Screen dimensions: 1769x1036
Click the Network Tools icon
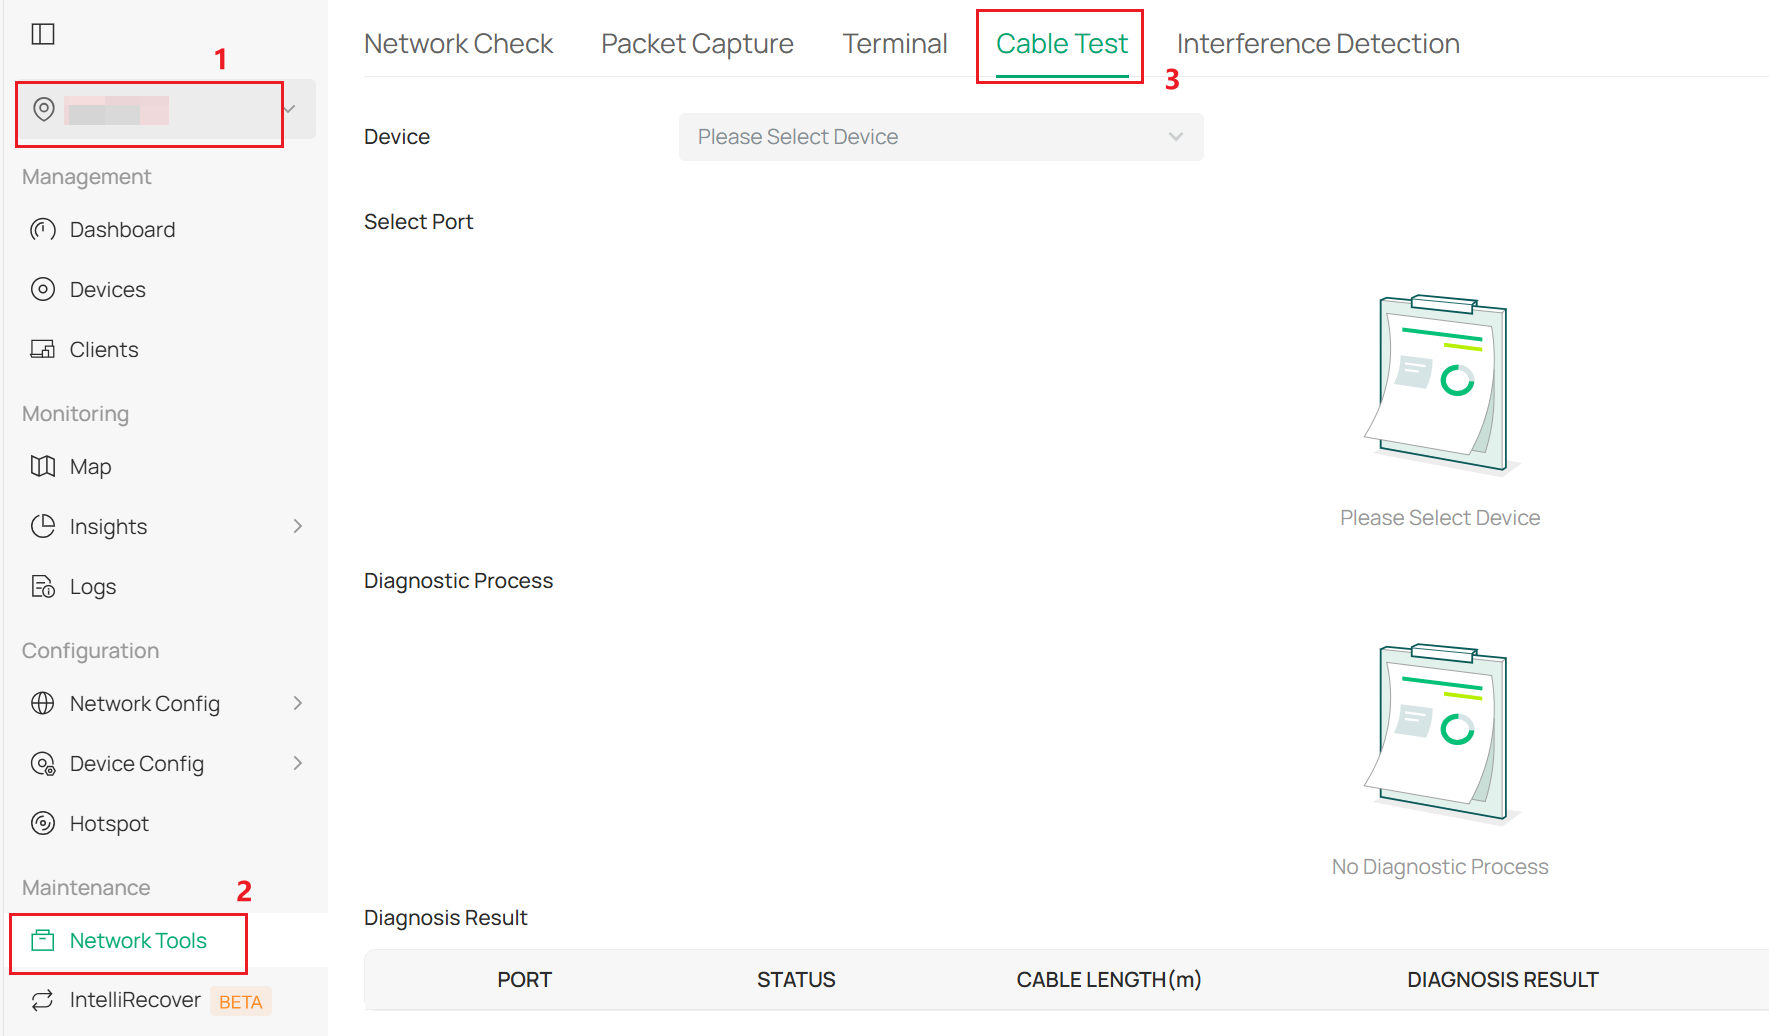[43, 940]
